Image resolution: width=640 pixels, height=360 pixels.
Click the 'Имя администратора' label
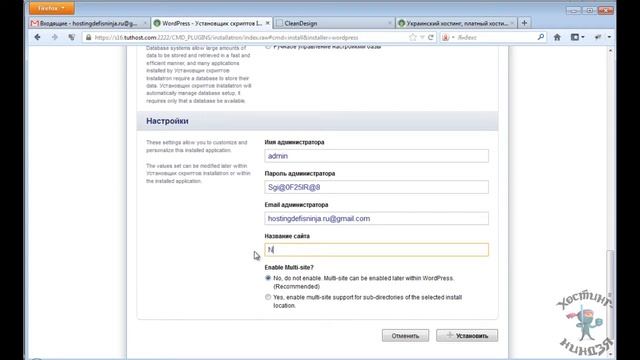click(x=294, y=142)
